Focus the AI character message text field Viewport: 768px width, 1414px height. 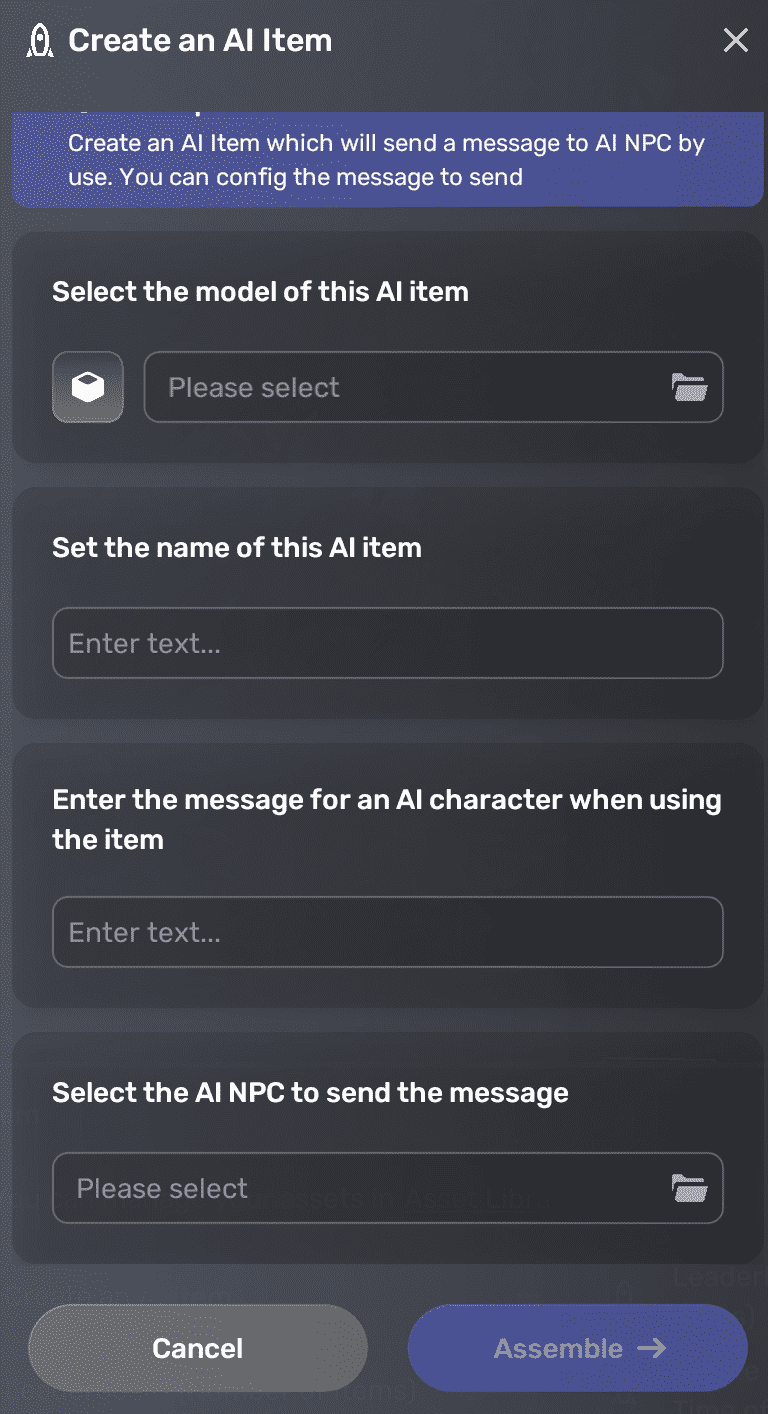[387, 932]
